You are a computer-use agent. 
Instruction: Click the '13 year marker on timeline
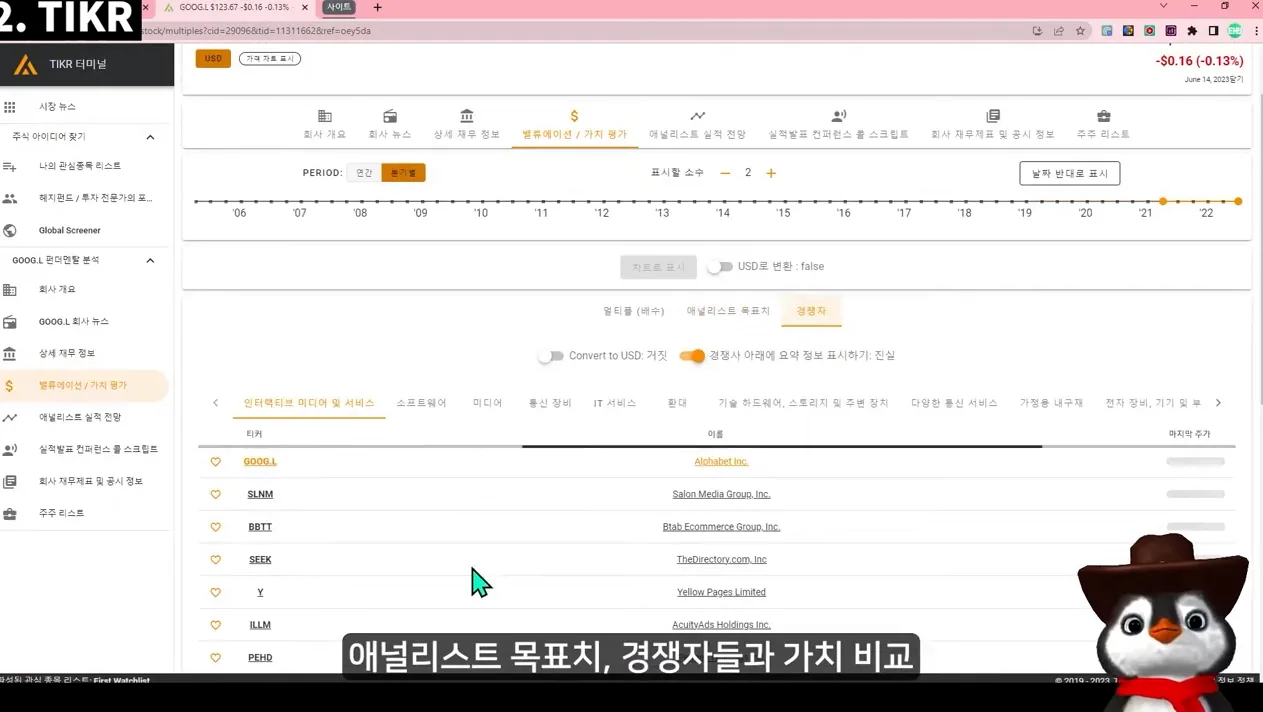[x=662, y=213]
